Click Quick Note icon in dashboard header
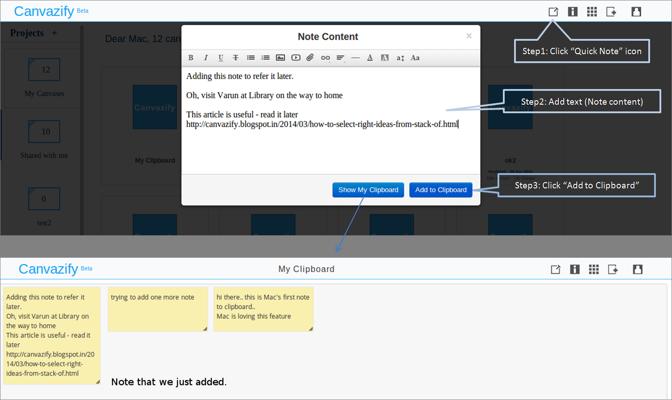 [553, 12]
